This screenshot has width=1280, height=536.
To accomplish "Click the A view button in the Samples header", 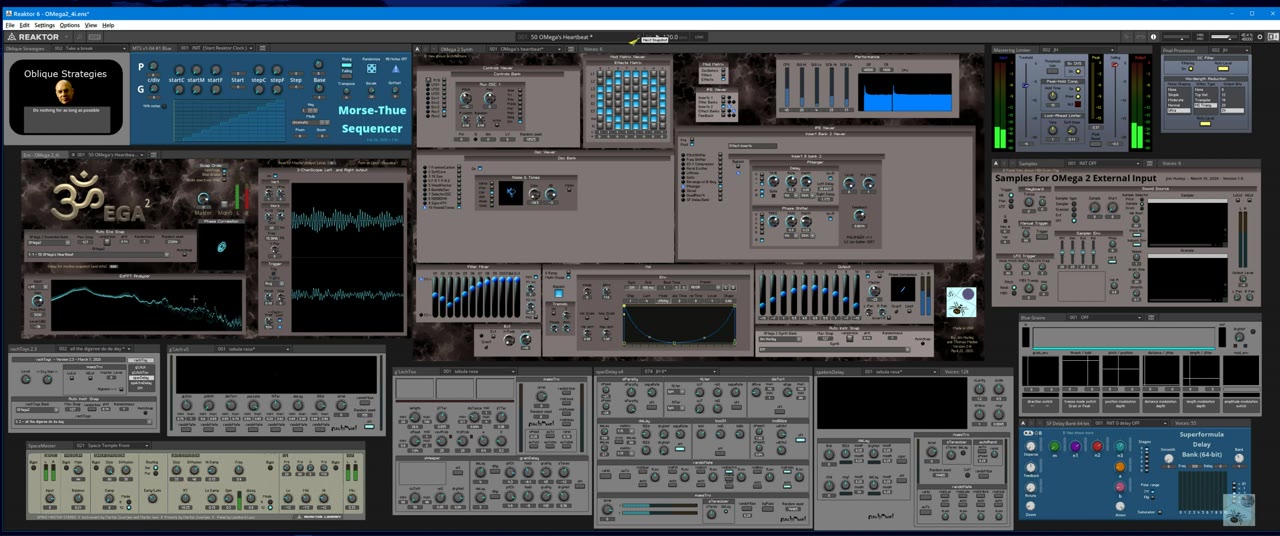I will click(998, 162).
